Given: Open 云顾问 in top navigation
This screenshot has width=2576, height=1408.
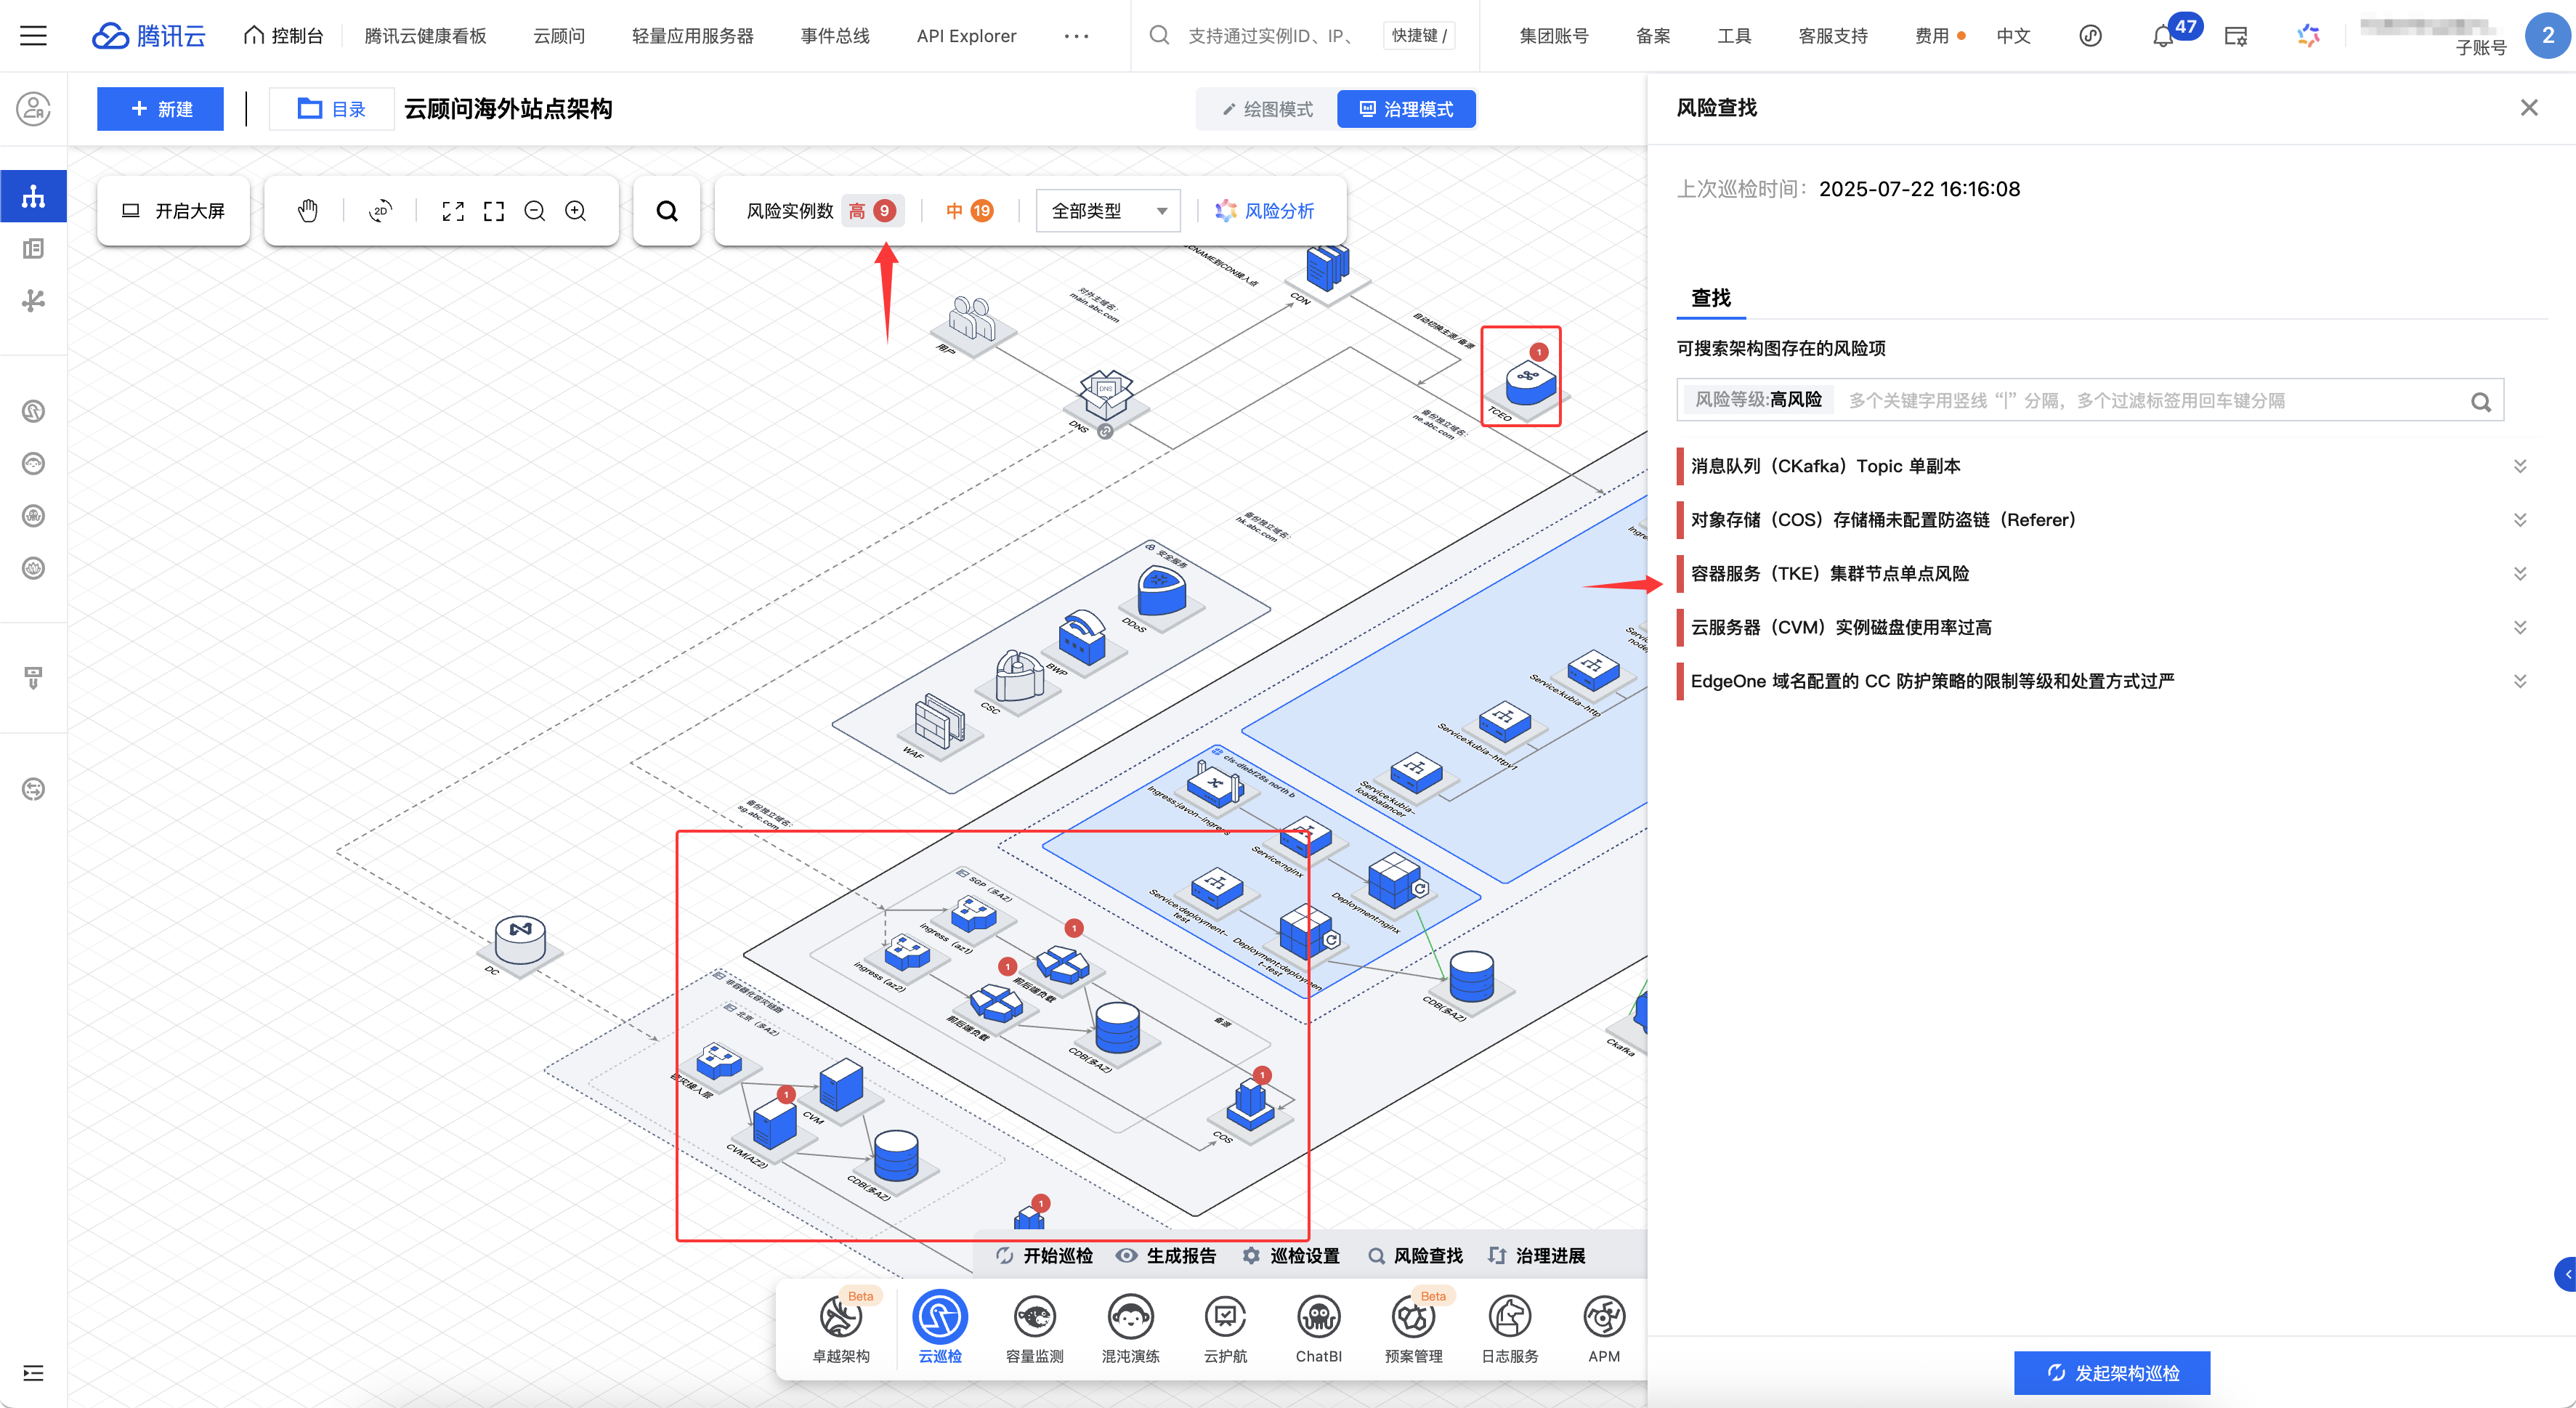Looking at the screenshot, I should (558, 36).
